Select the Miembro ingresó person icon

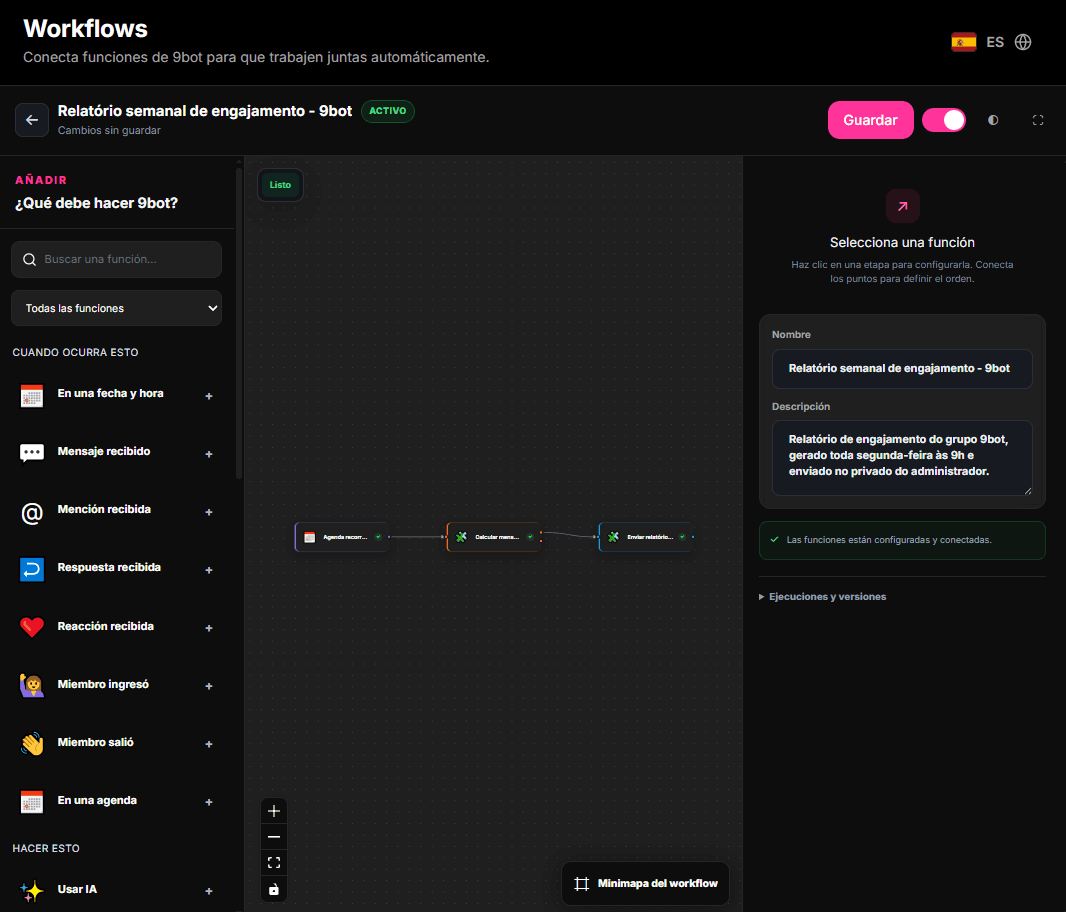tap(32, 686)
